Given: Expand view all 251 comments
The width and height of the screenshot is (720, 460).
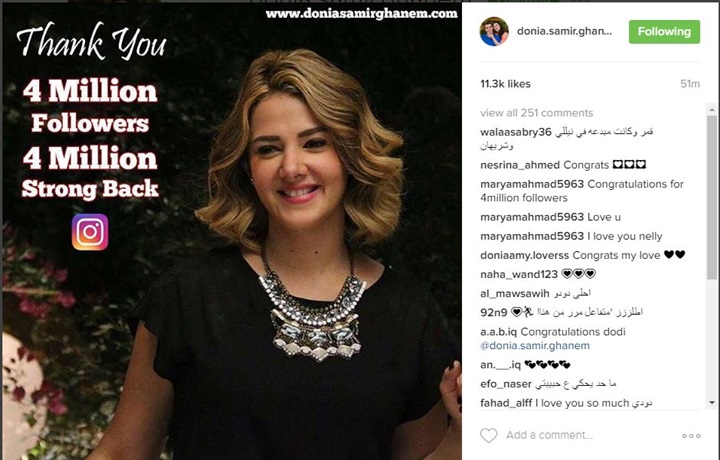Looking at the screenshot, I should [x=536, y=113].
